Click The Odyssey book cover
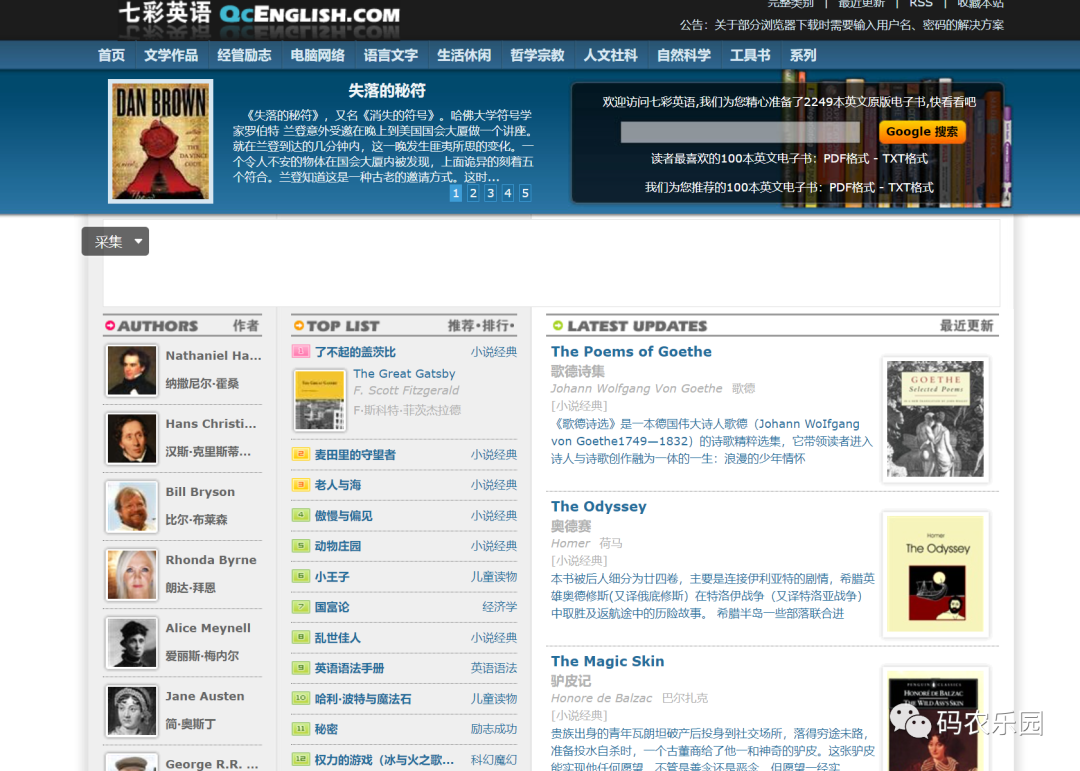The height and width of the screenshot is (771, 1080). tap(935, 574)
